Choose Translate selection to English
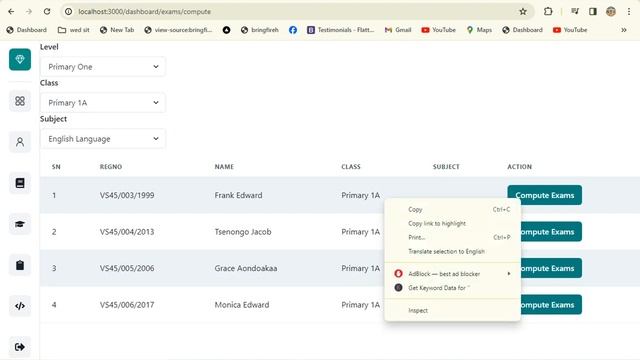This screenshot has width=640, height=360. [452, 251]
